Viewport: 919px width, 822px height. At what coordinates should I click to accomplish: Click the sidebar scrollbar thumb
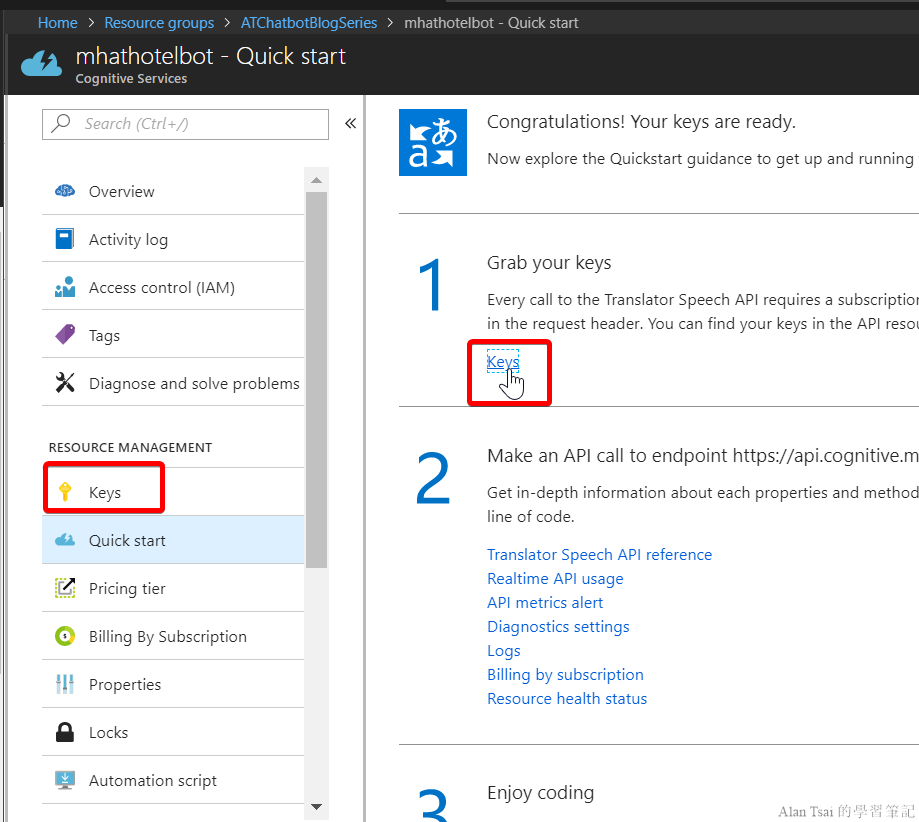pos(316,380)
